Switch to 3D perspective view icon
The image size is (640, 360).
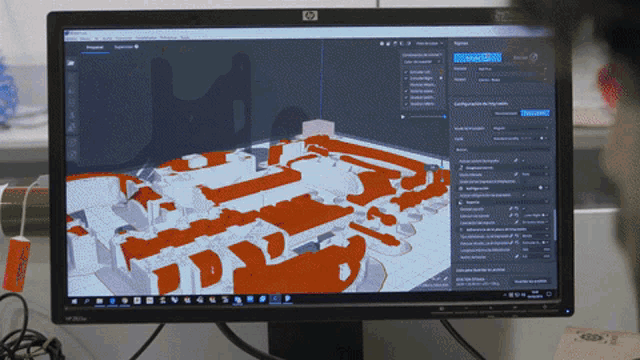point(382,43)
